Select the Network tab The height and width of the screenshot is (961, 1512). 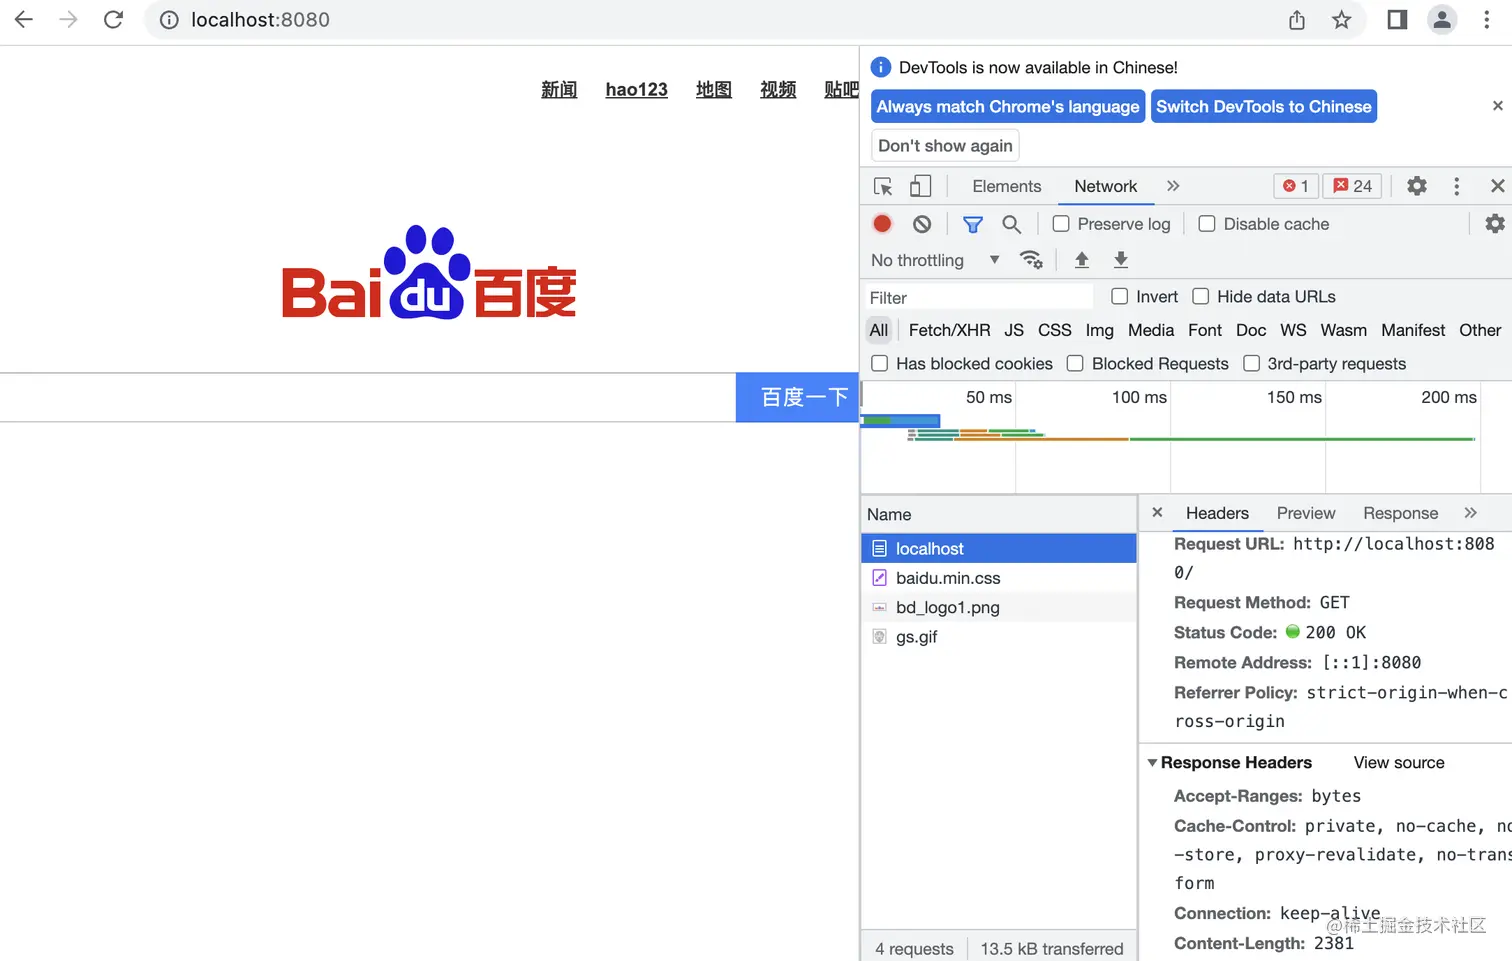point(1105,186)
